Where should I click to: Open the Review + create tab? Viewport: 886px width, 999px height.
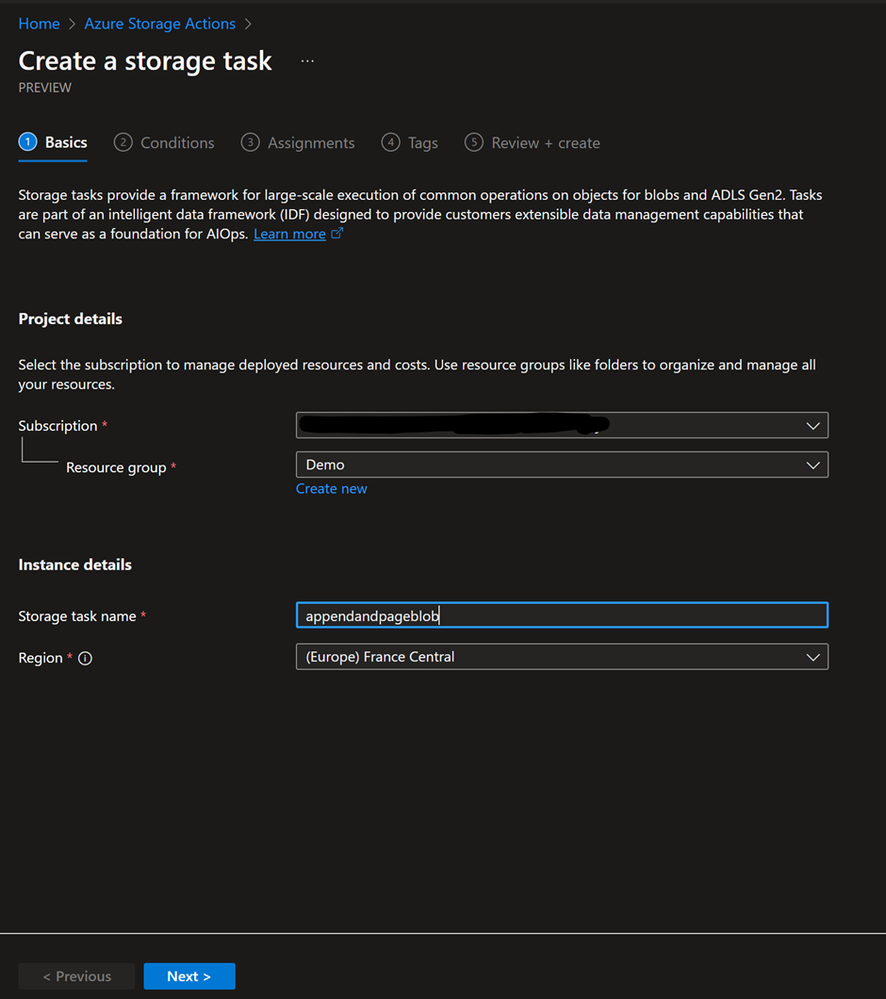(x=532, y=143)
